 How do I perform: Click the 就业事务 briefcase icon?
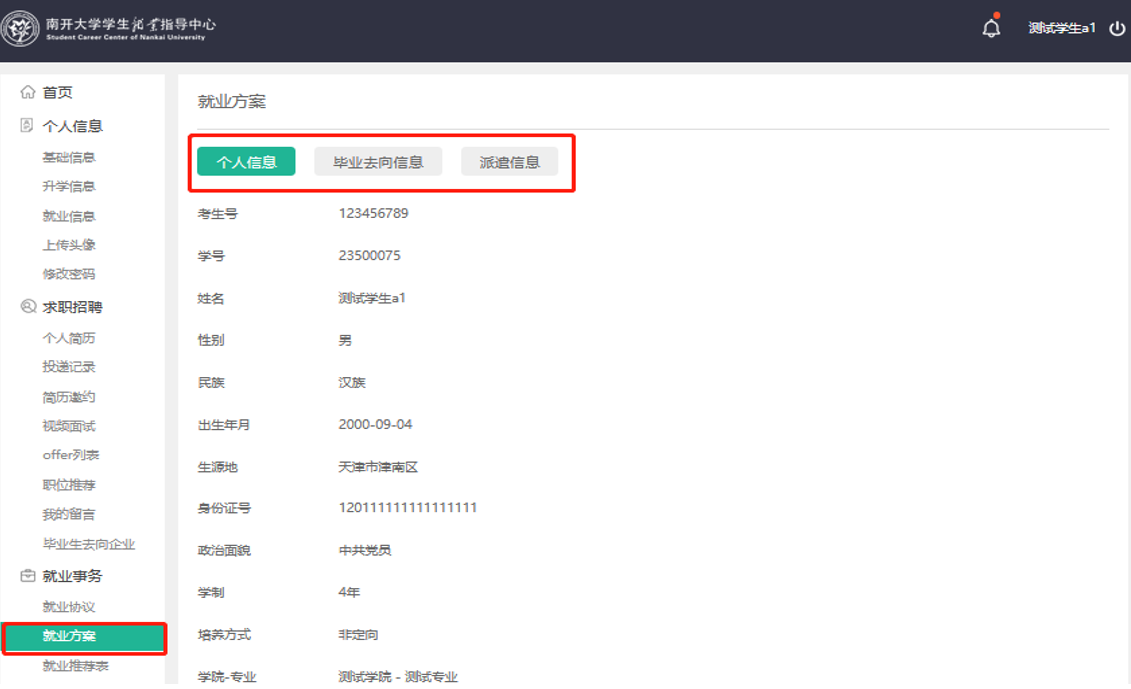click(28, 576)
